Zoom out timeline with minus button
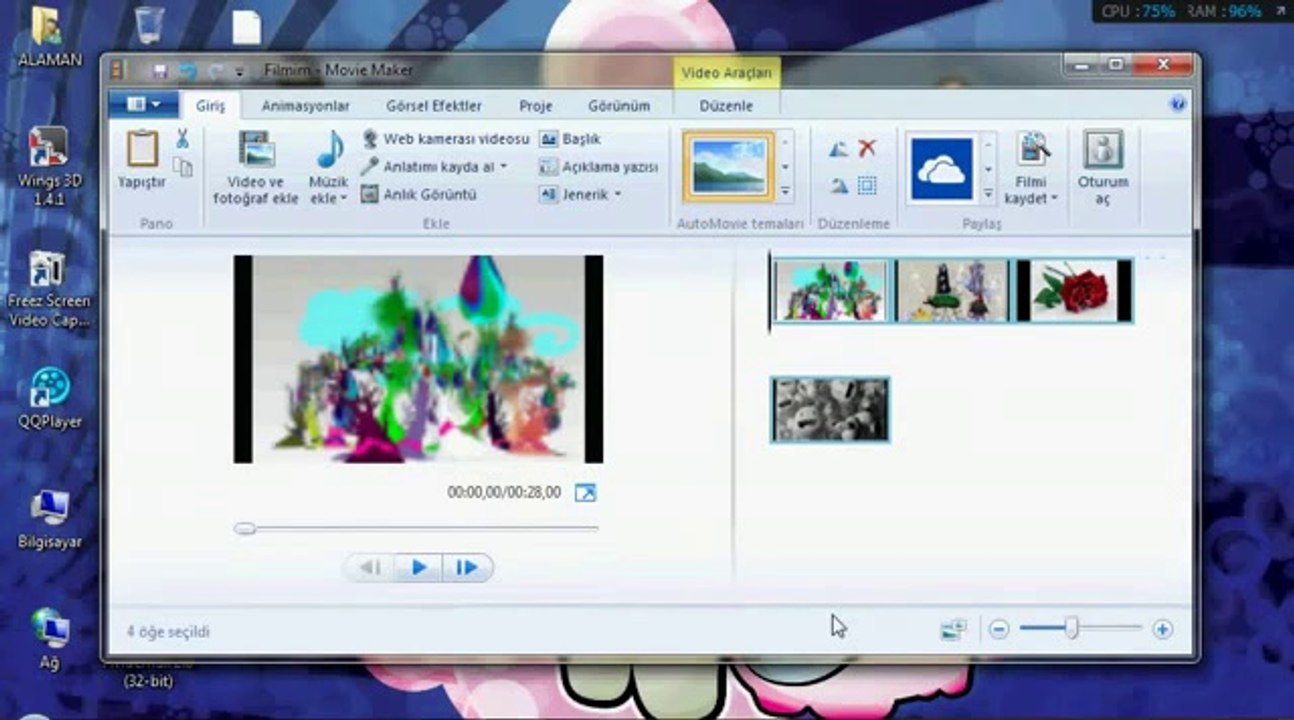This screenshot has width=1294, height=720. [x=1000, y=629]
